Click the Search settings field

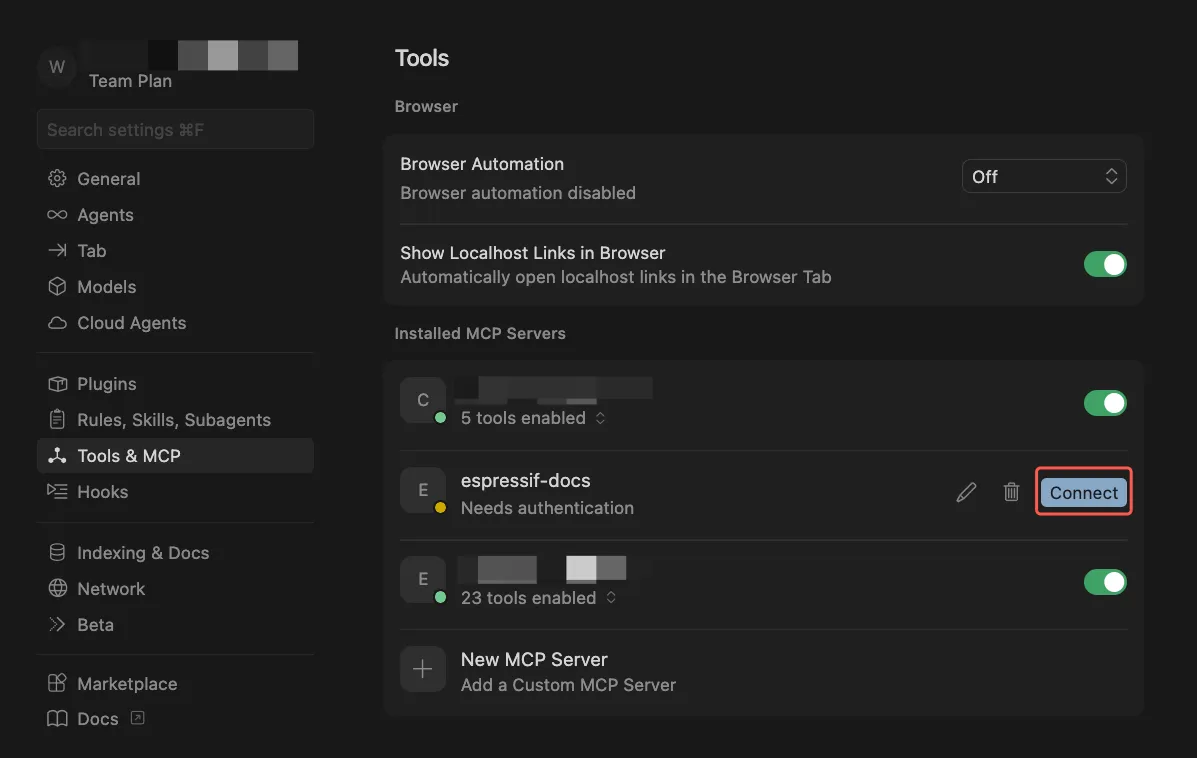(175, 130)
